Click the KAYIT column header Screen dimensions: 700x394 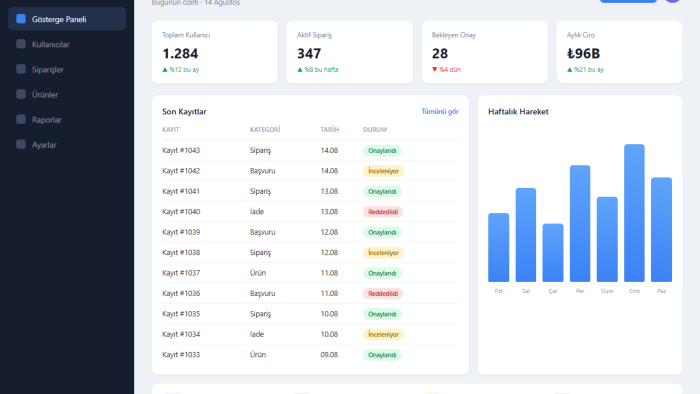pyautogui.click(x=171, y=130)
